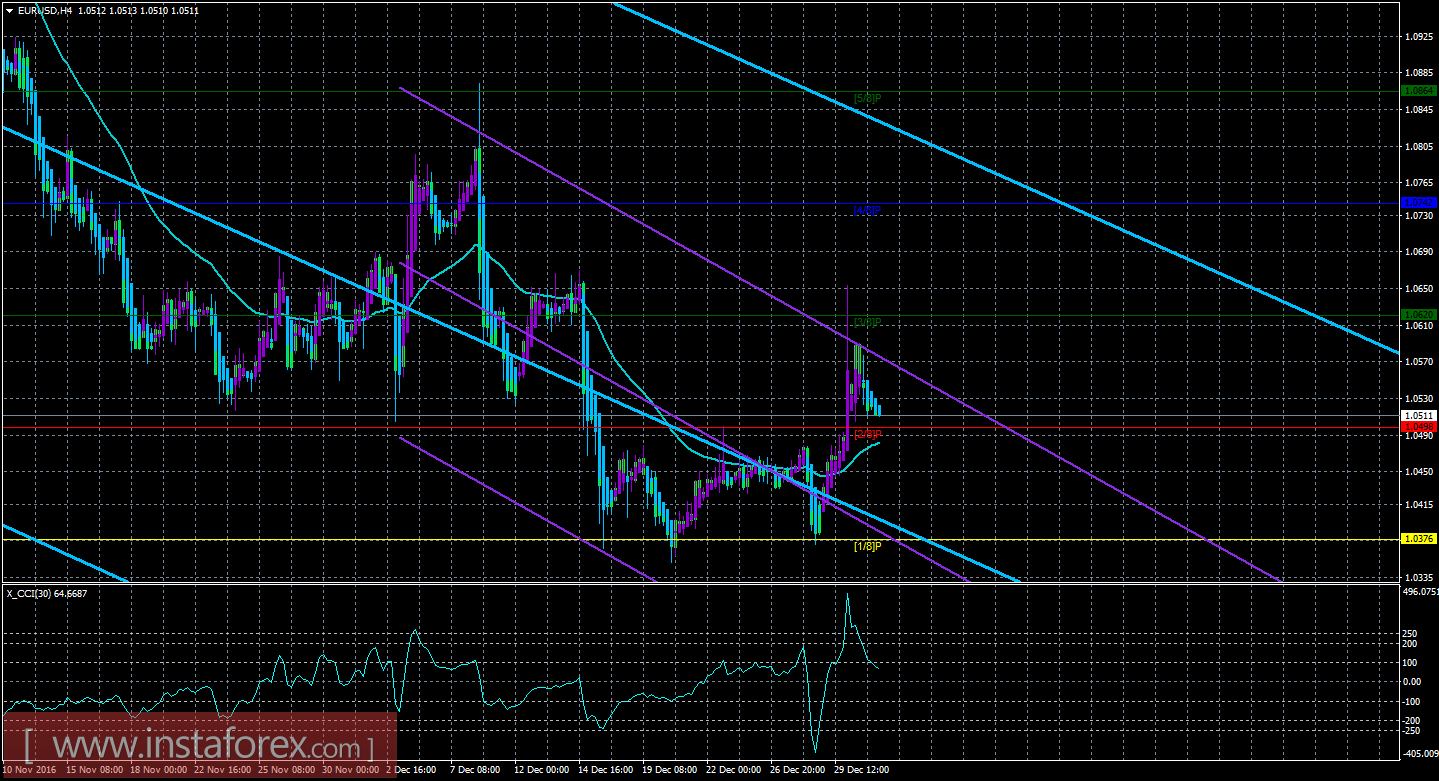Click -405.009 on the CCI scale
The image size is (1439, 781).
point(1421,752)
